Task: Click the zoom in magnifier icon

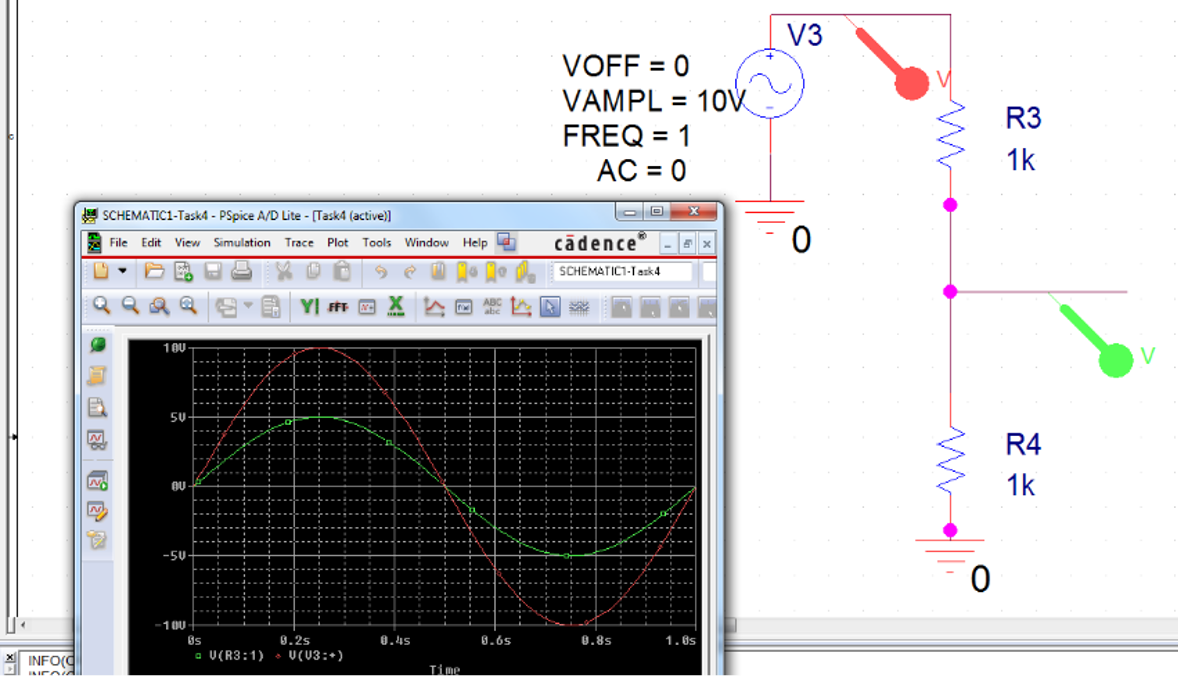Action: [101, 306]
